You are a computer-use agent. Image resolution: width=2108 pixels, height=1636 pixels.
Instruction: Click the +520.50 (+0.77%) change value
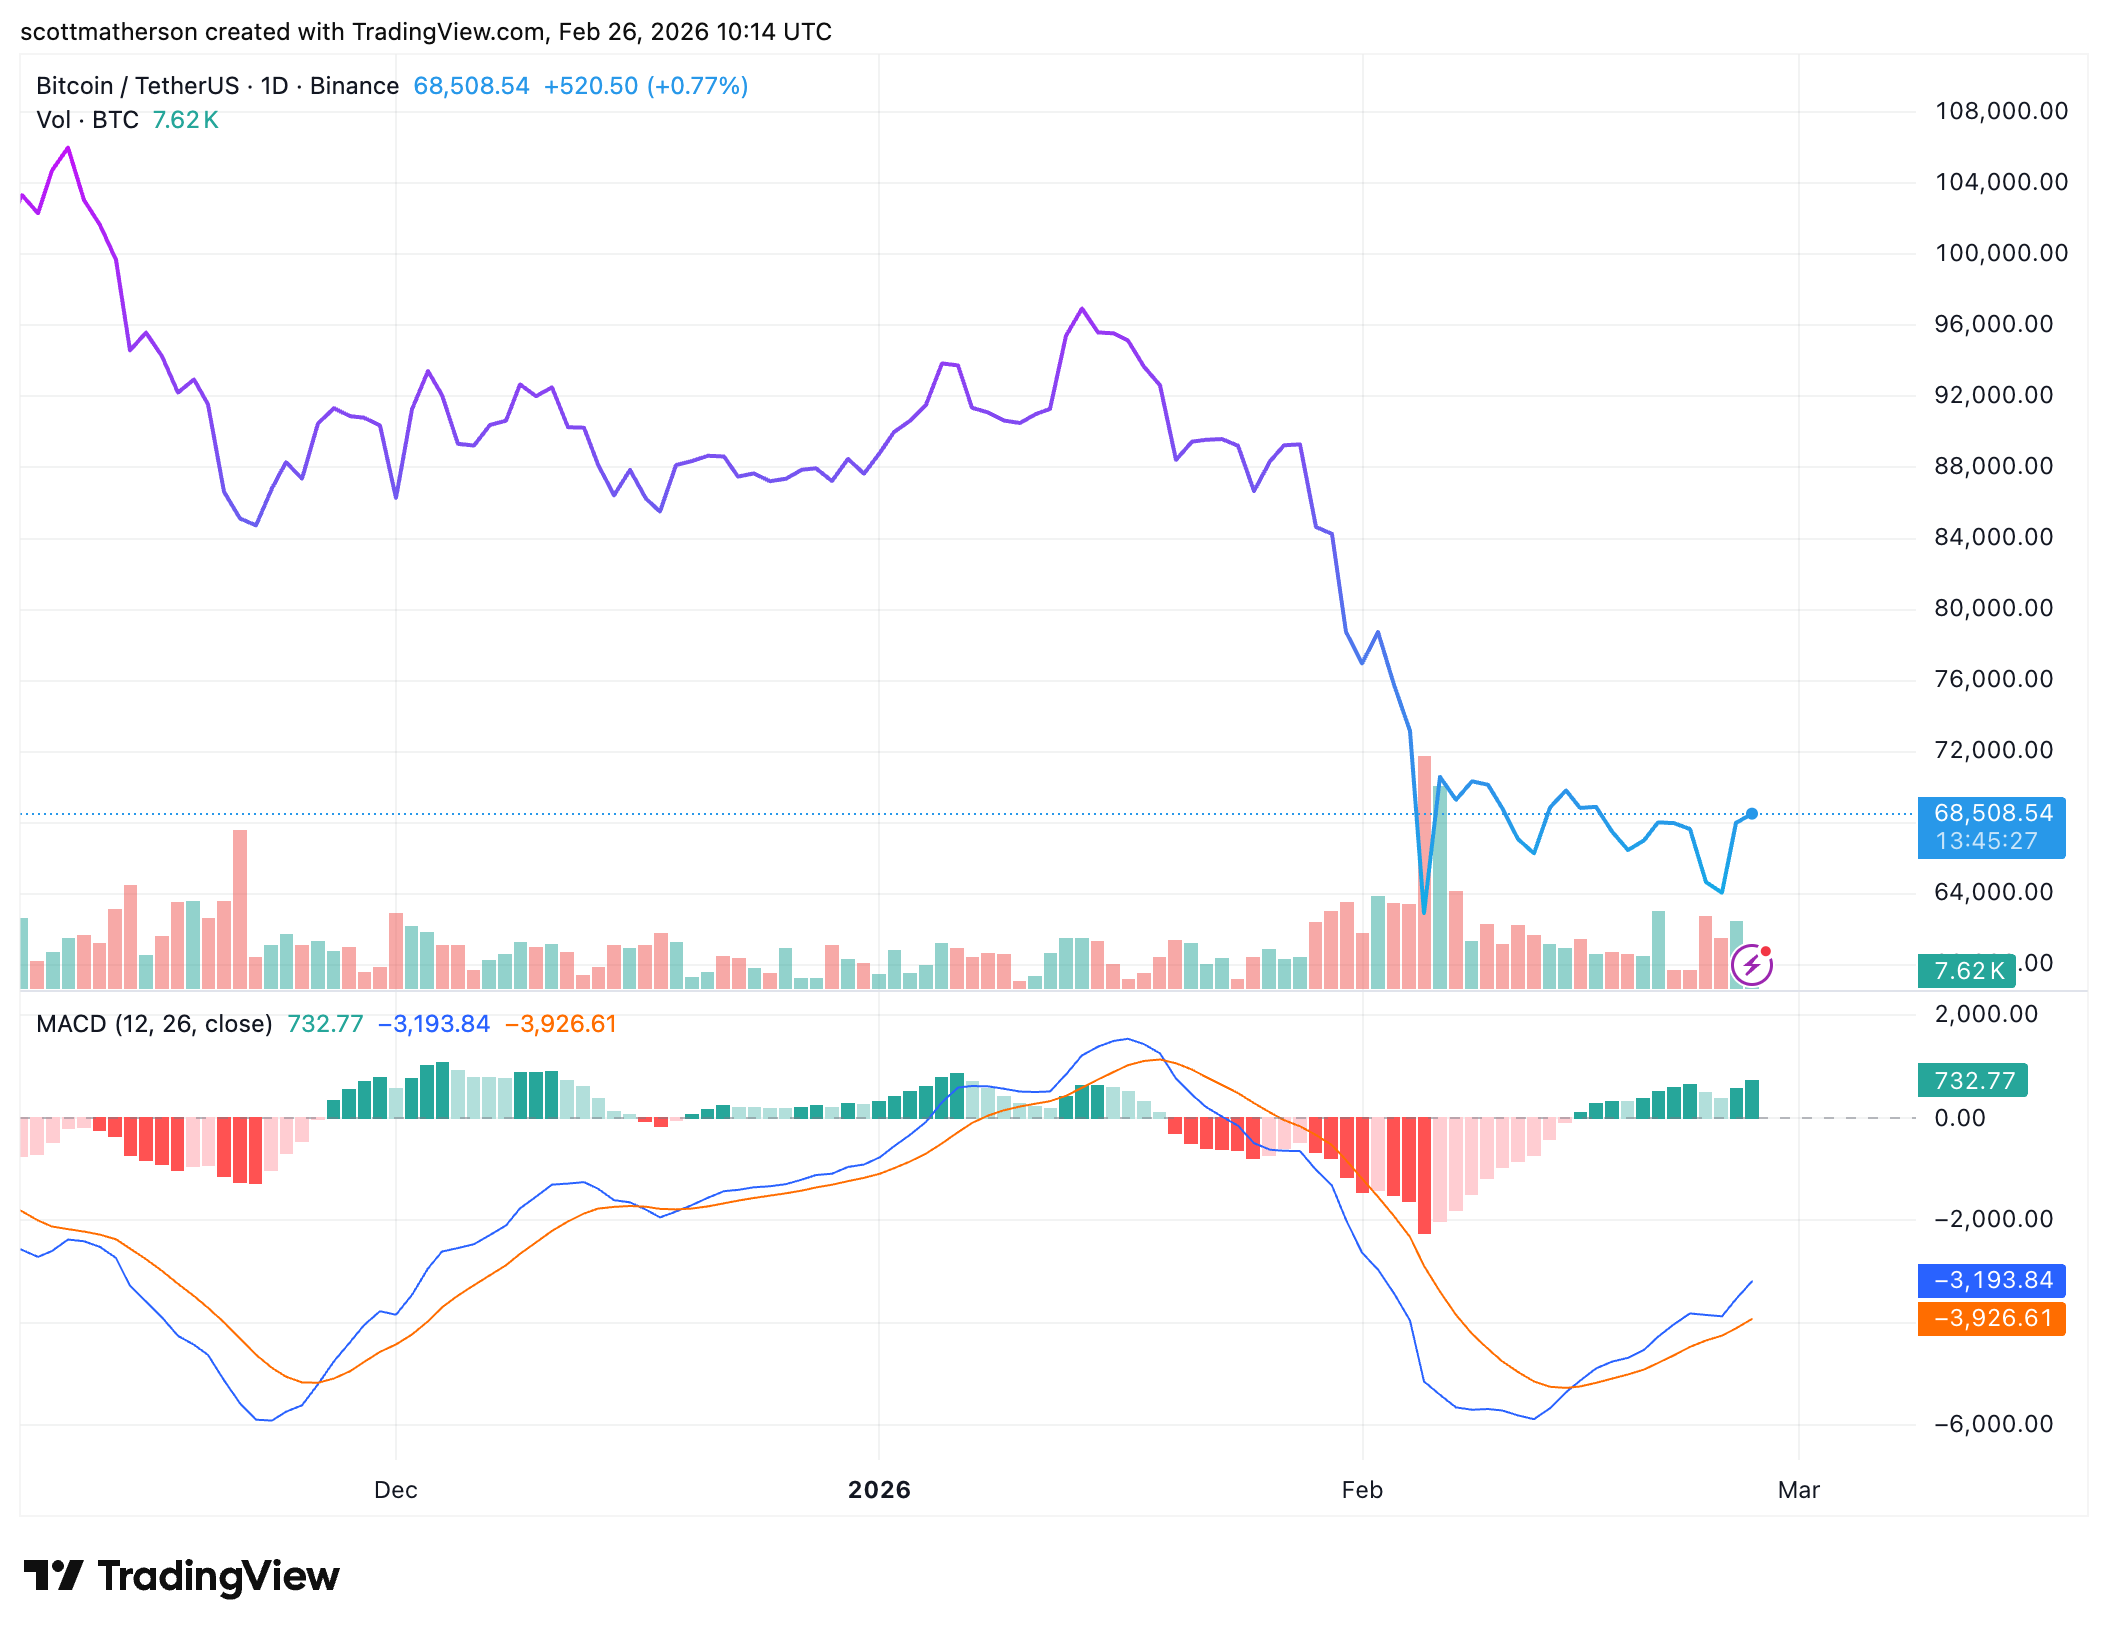click(645, 86)
